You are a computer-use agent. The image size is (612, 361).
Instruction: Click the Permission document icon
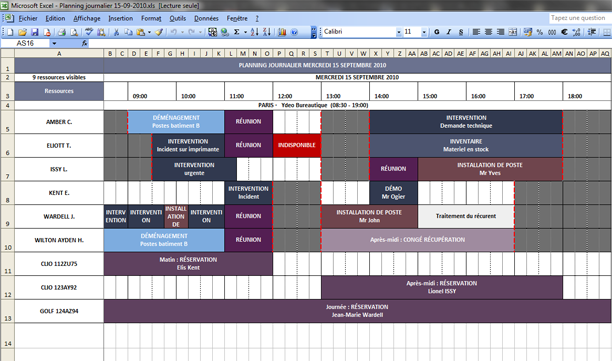coord(47,32)
